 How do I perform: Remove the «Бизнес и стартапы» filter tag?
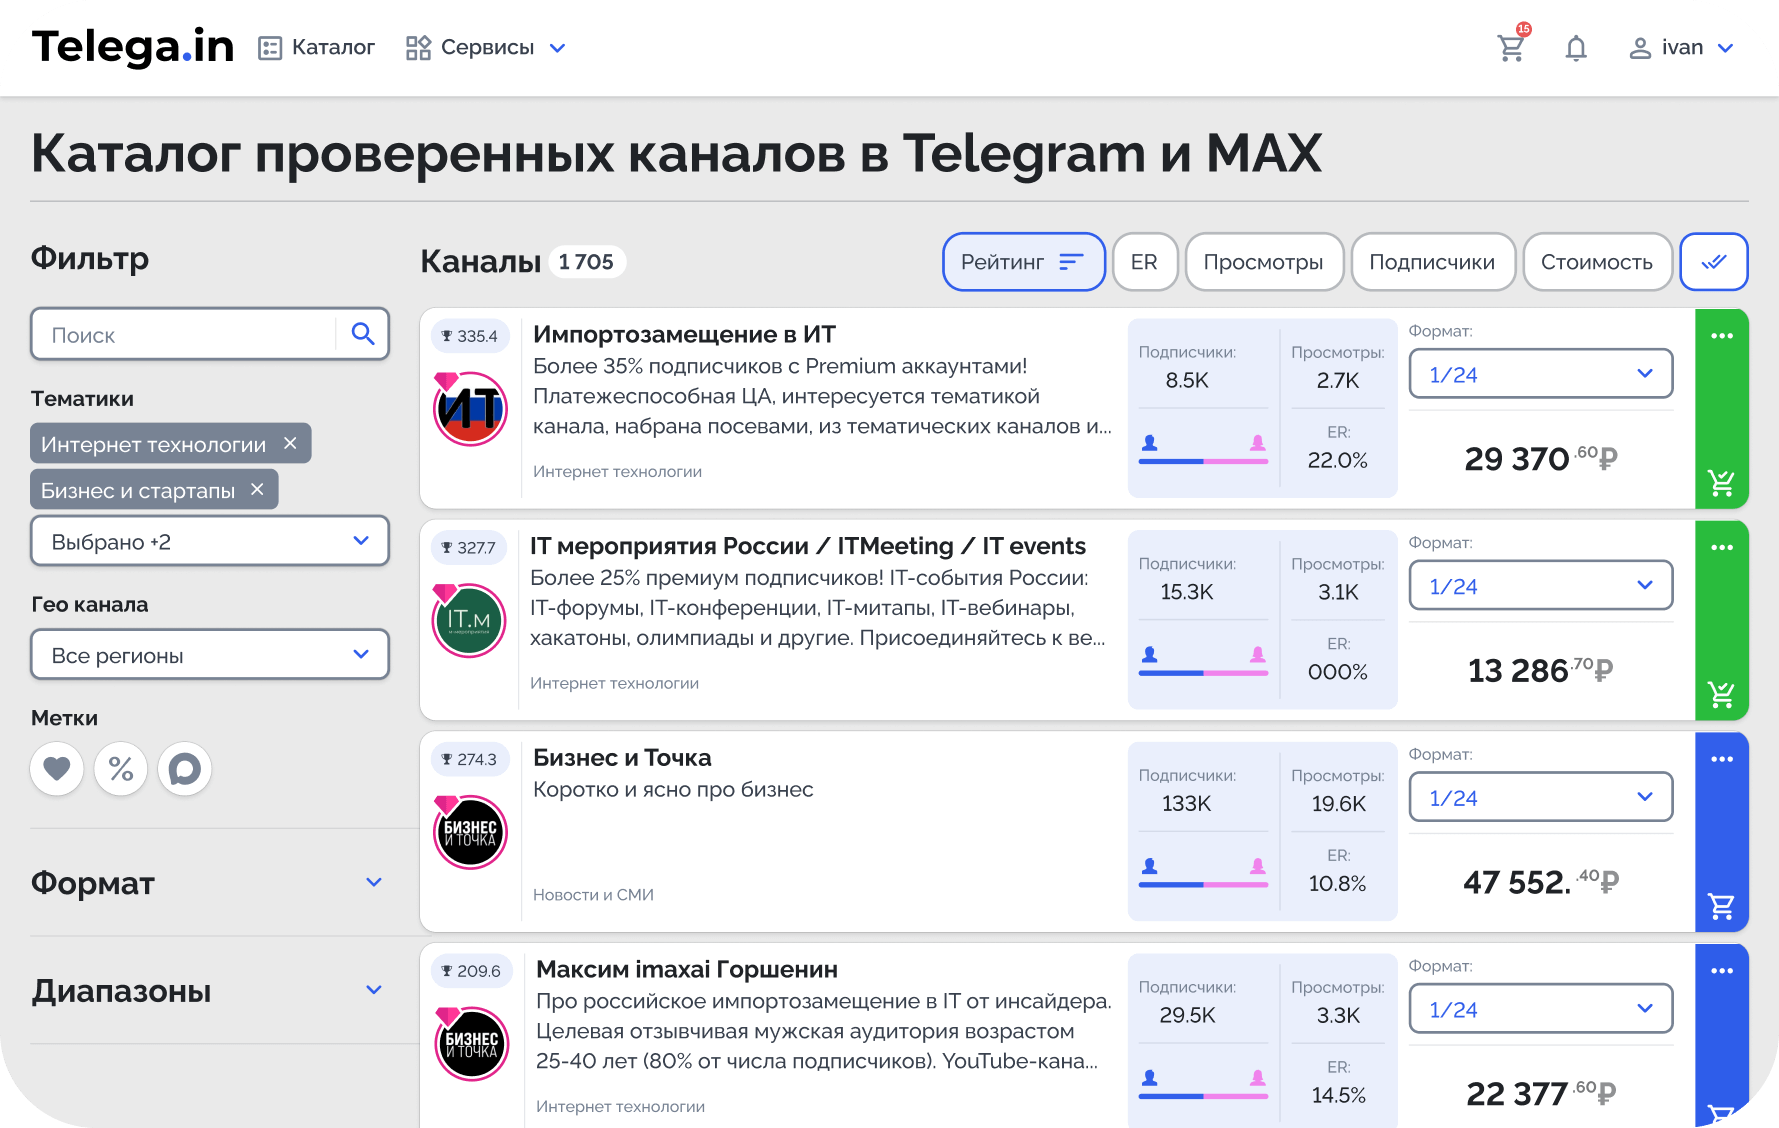[256, 489]
